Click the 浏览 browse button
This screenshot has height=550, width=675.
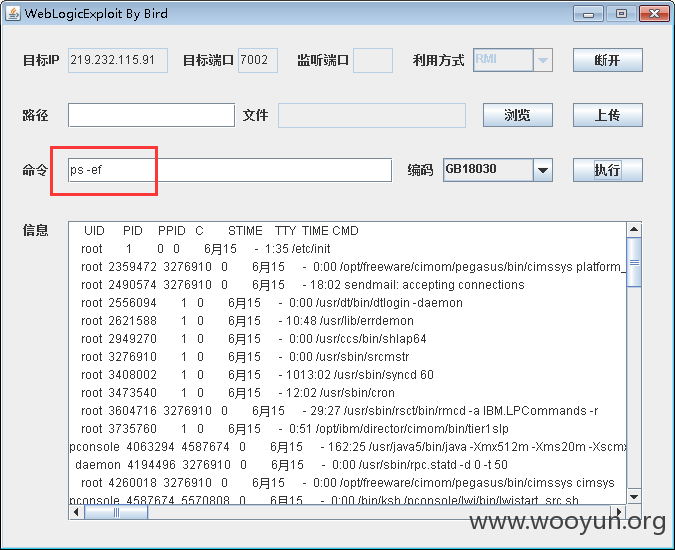(x=517, y=115)
